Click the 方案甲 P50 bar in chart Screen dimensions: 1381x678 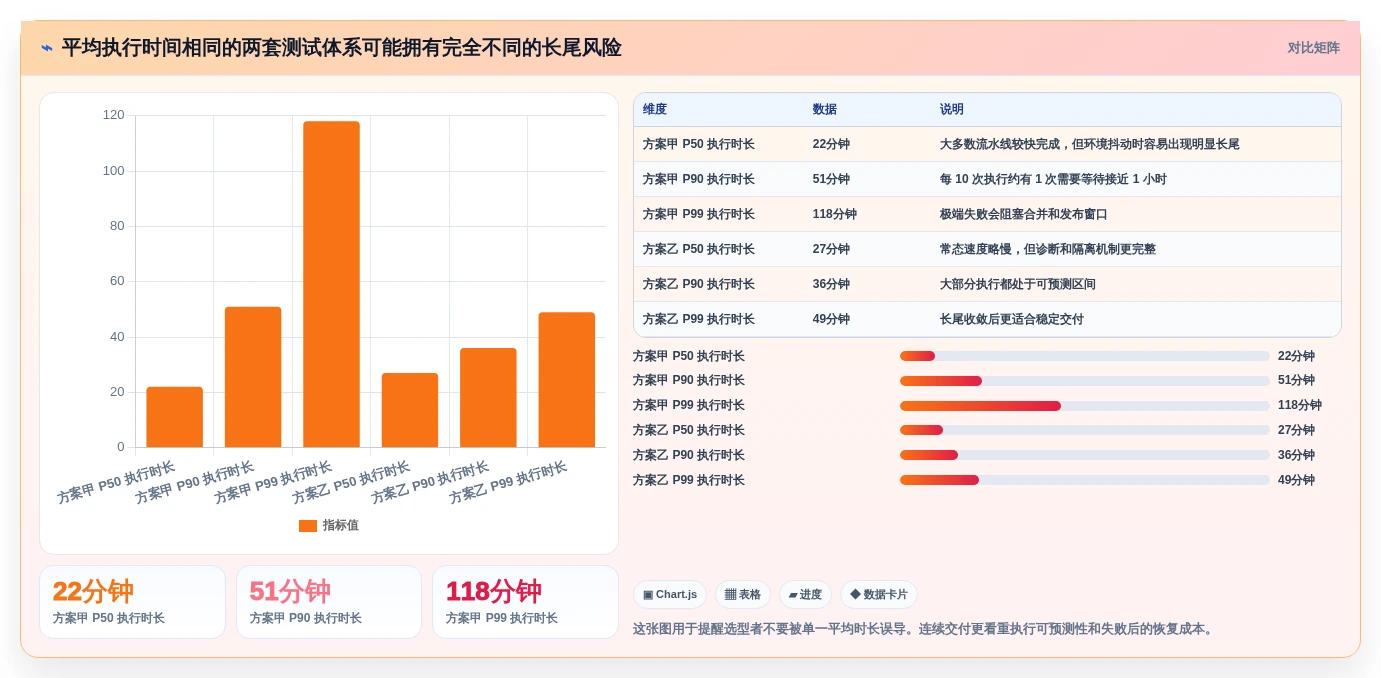[175, 417]
